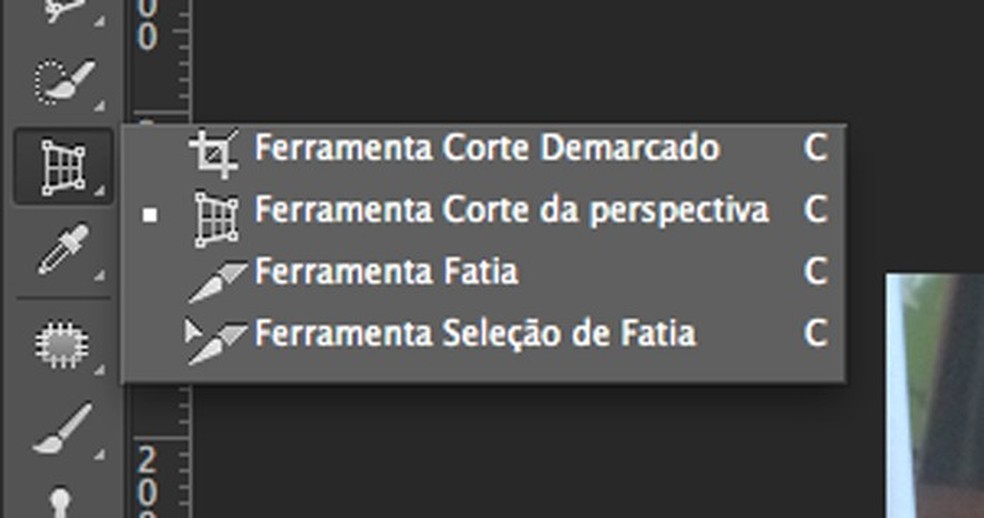Select the Quick Selection tool in toolbar
The image size is (984, 518).
pos(62,84)
